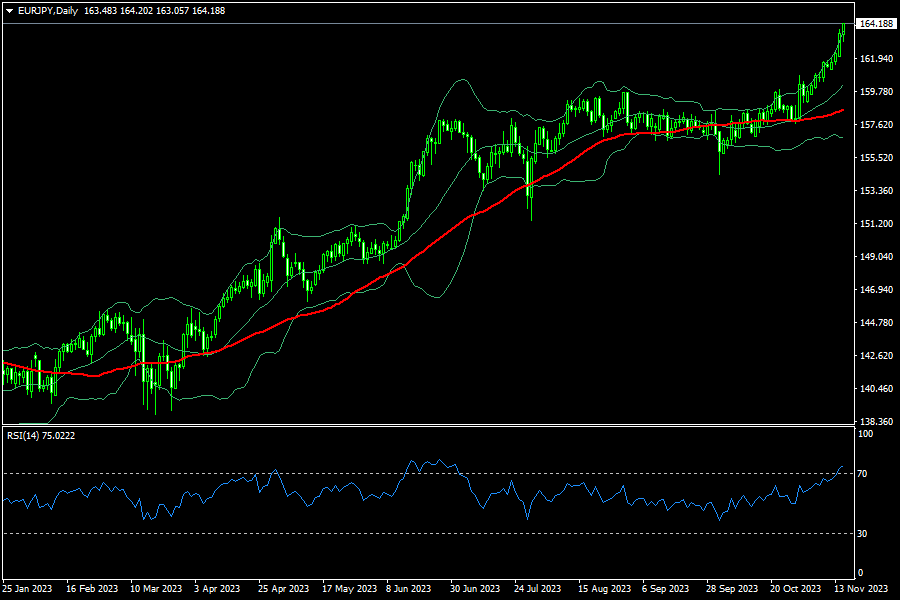
Task: Select the 140.460 price axis label
Action: pyautogui.click(x=876, y=389)
